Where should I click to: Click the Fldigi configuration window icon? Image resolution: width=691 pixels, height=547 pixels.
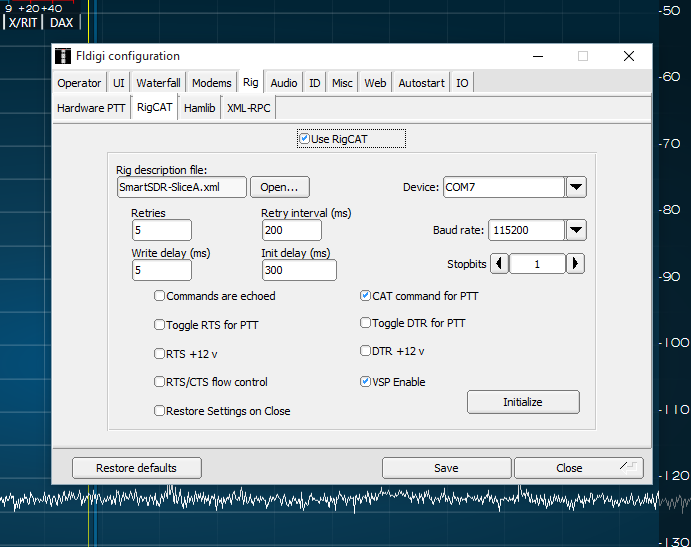[63, 56]
